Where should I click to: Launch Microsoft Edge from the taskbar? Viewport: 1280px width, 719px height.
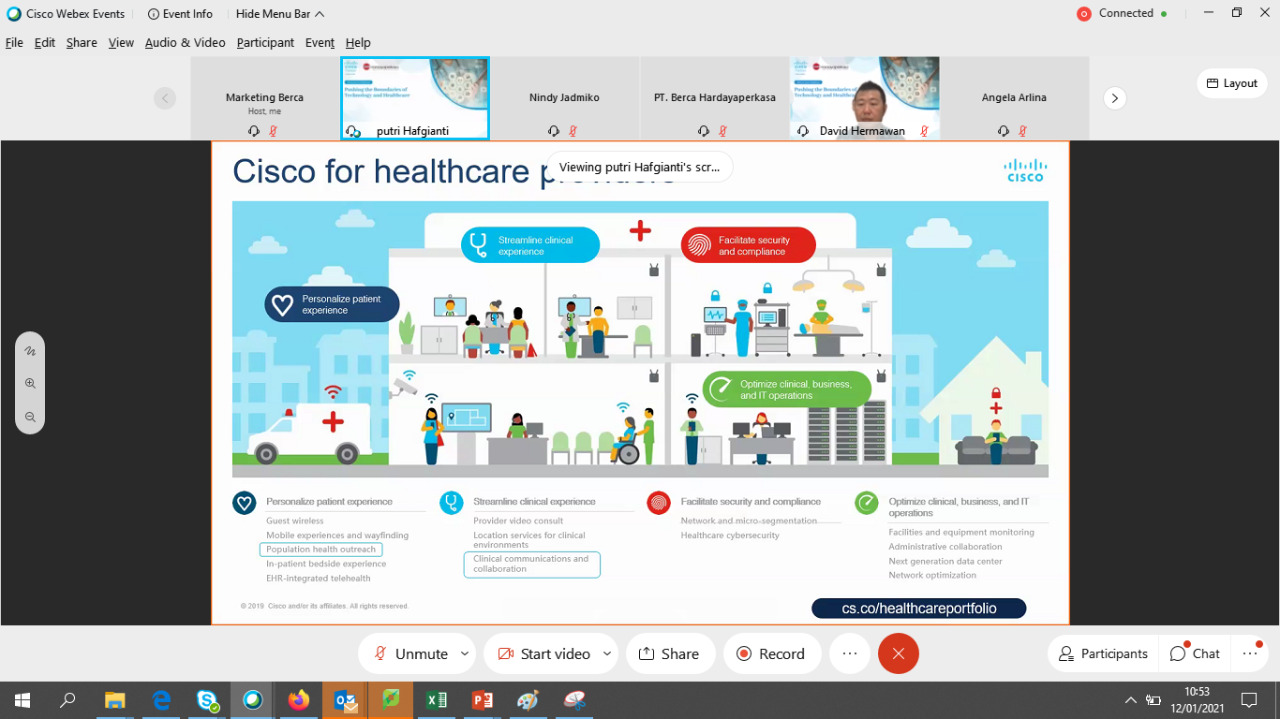click(x=161, y=700)
